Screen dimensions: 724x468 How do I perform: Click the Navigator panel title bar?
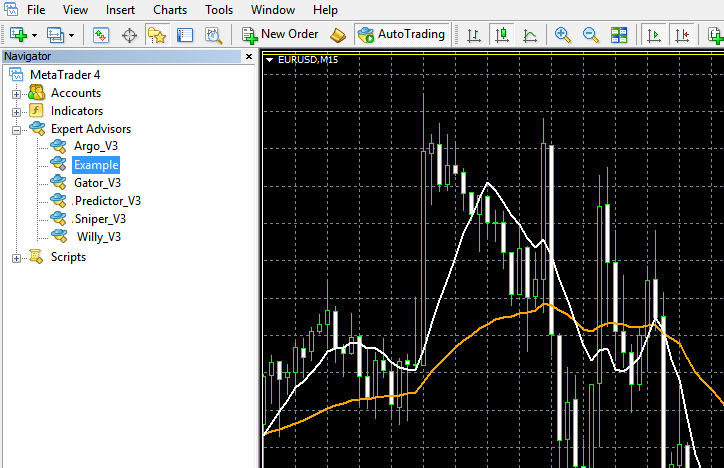121,56
